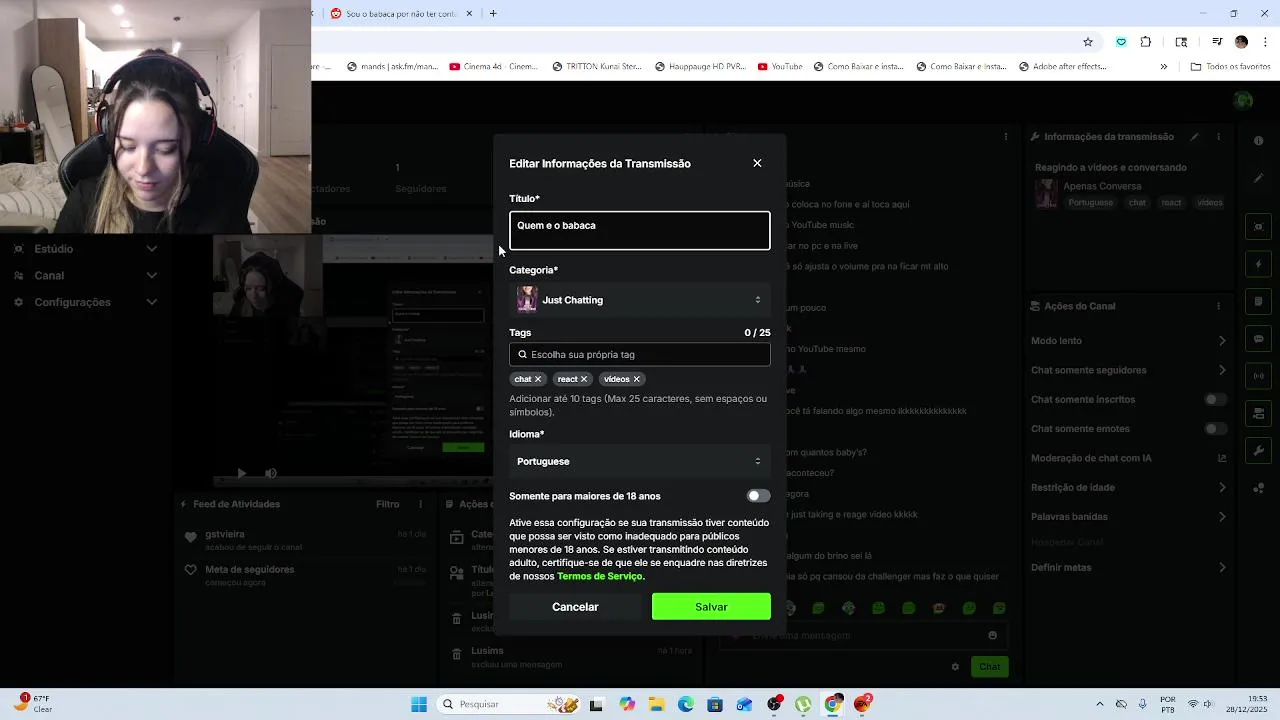Open the emoji picker in message box

click(992, 635)
